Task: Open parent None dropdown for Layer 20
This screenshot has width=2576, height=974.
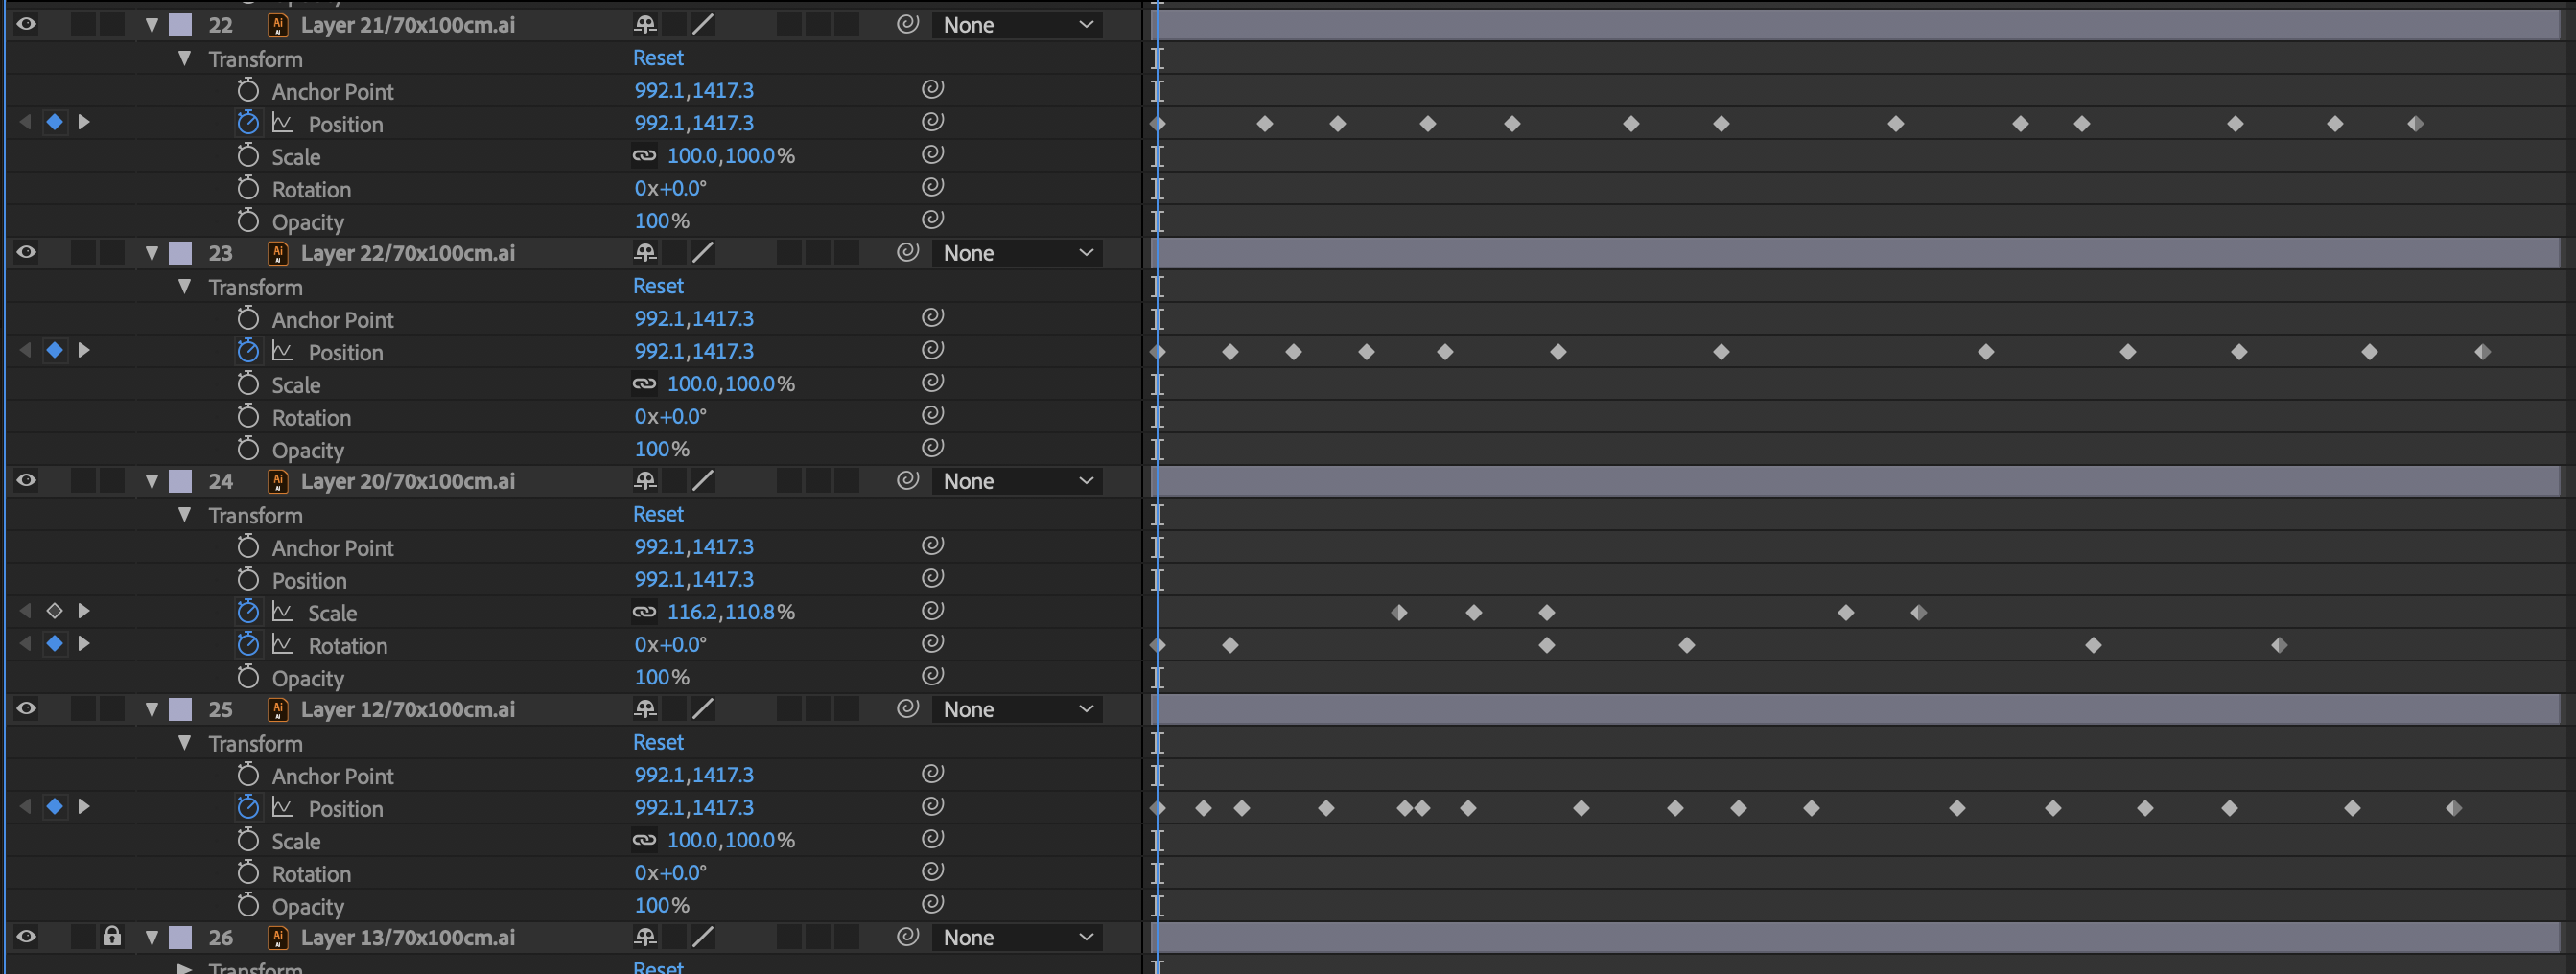Action: [x=1017, y=481]
